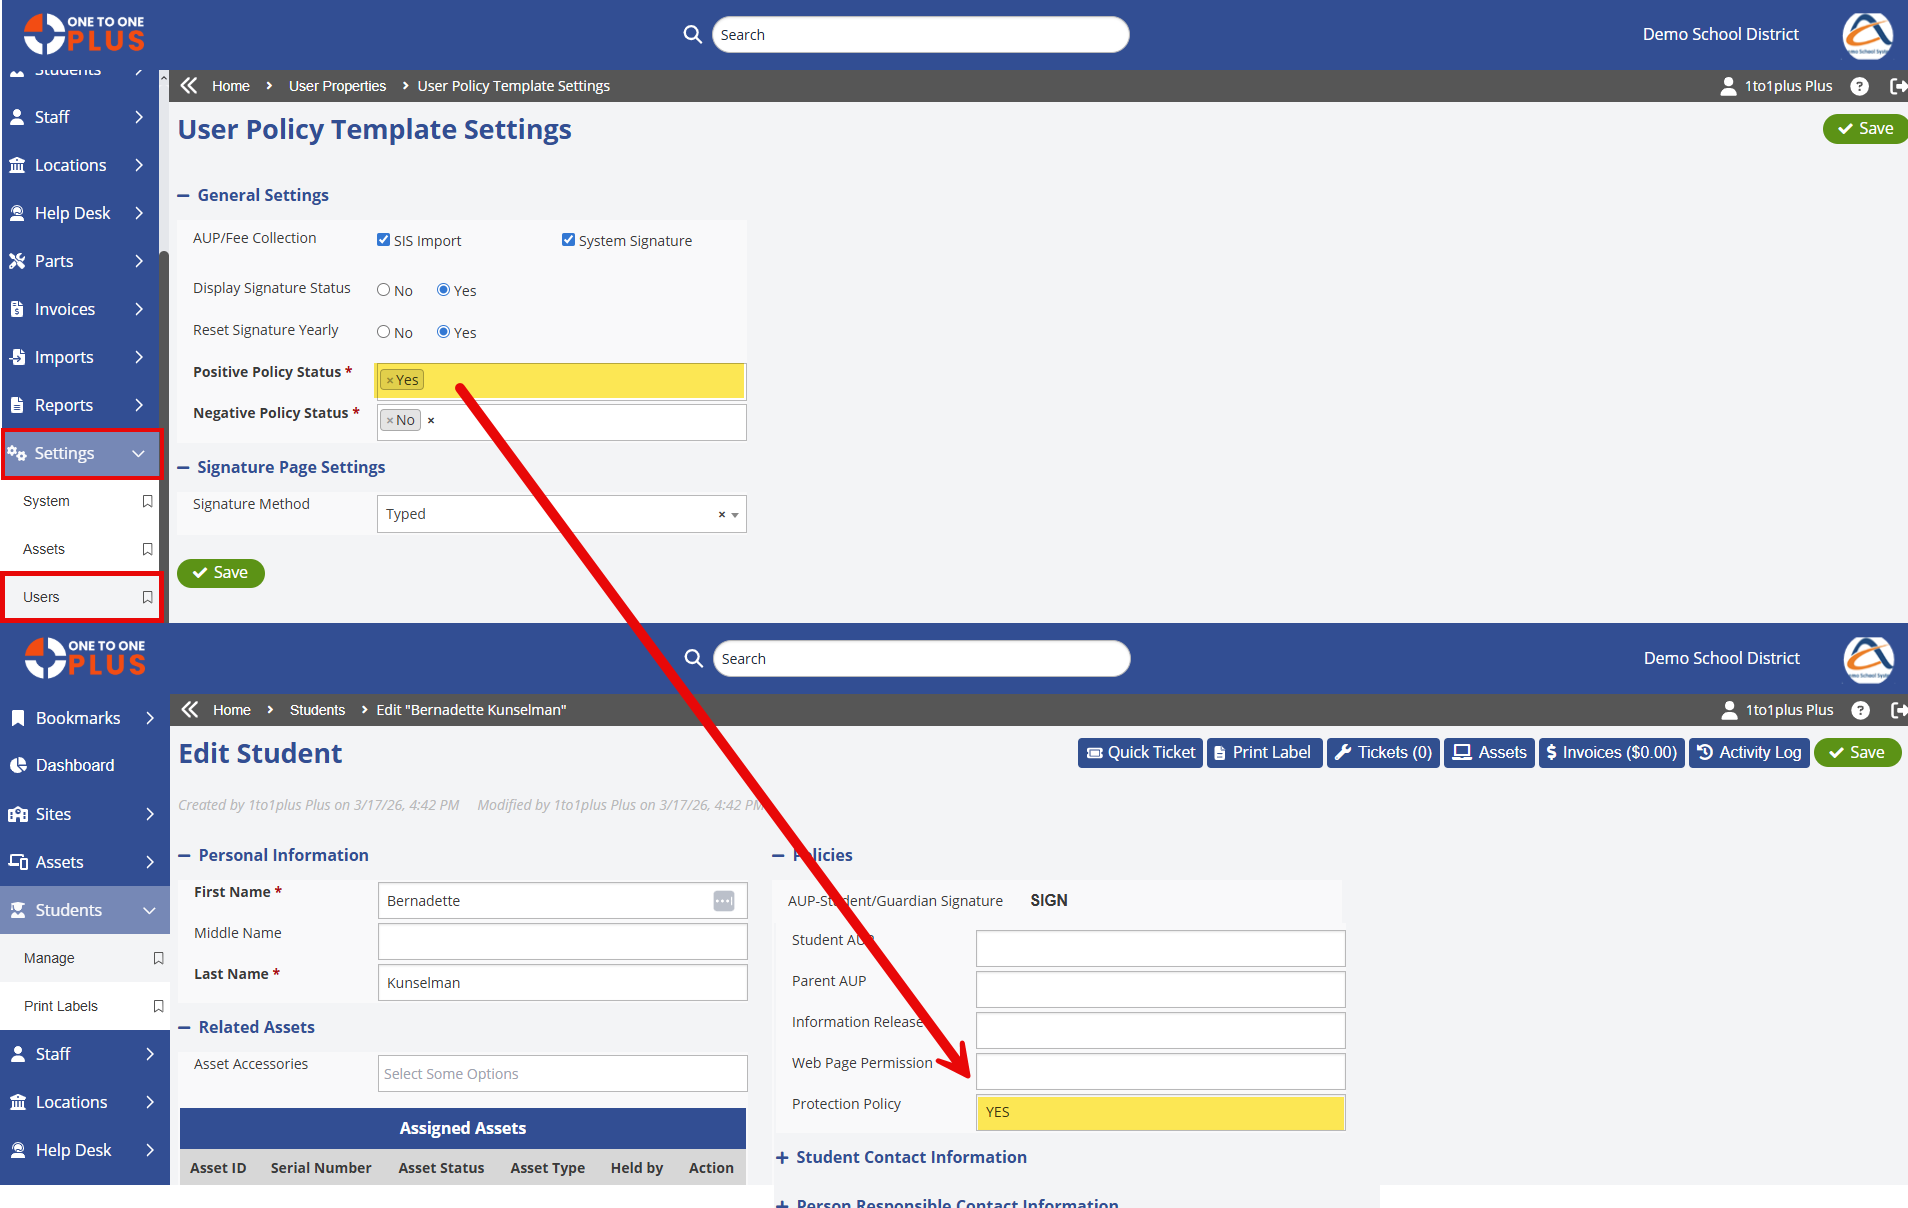Select Yes for Reset Signature Yearly
Viewport: 1908px width, 1208px height.
pyautogui.click(x=443, y=332)
